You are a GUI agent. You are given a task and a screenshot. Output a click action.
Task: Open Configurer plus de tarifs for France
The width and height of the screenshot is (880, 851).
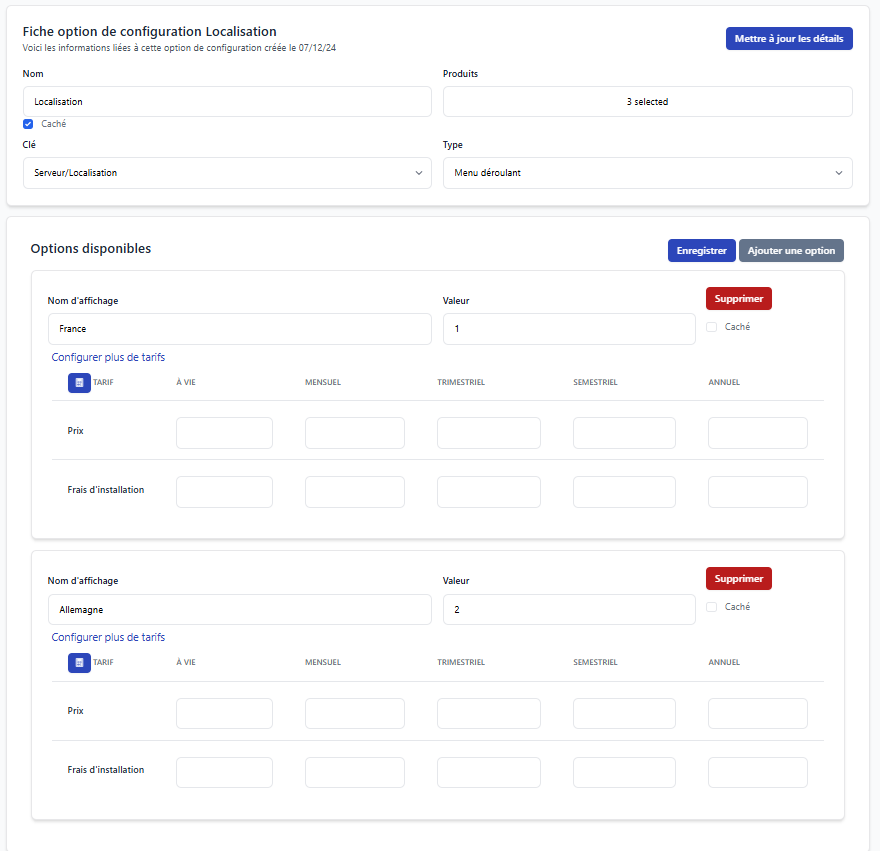tap(108, 357)
